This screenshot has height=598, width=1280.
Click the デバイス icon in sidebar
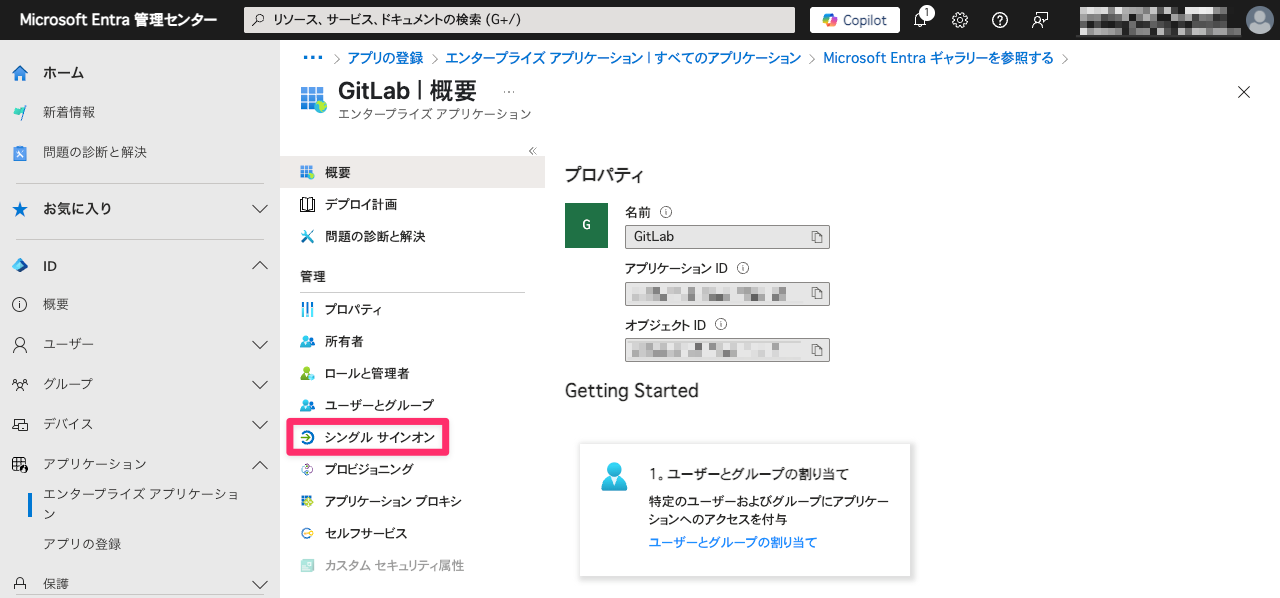(x=20, y=424)
